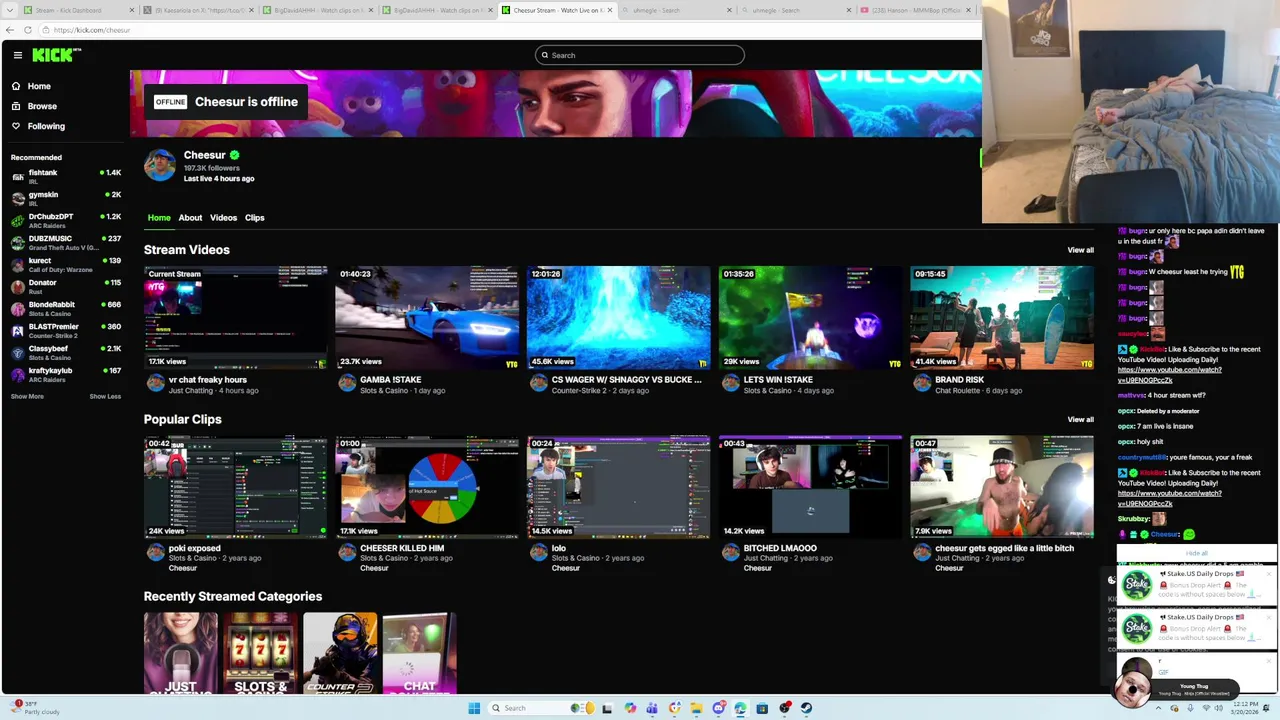Open kraftykaylub channel avatar
Viewport: 1280px width, 720px height.
[x=17, y=374]
